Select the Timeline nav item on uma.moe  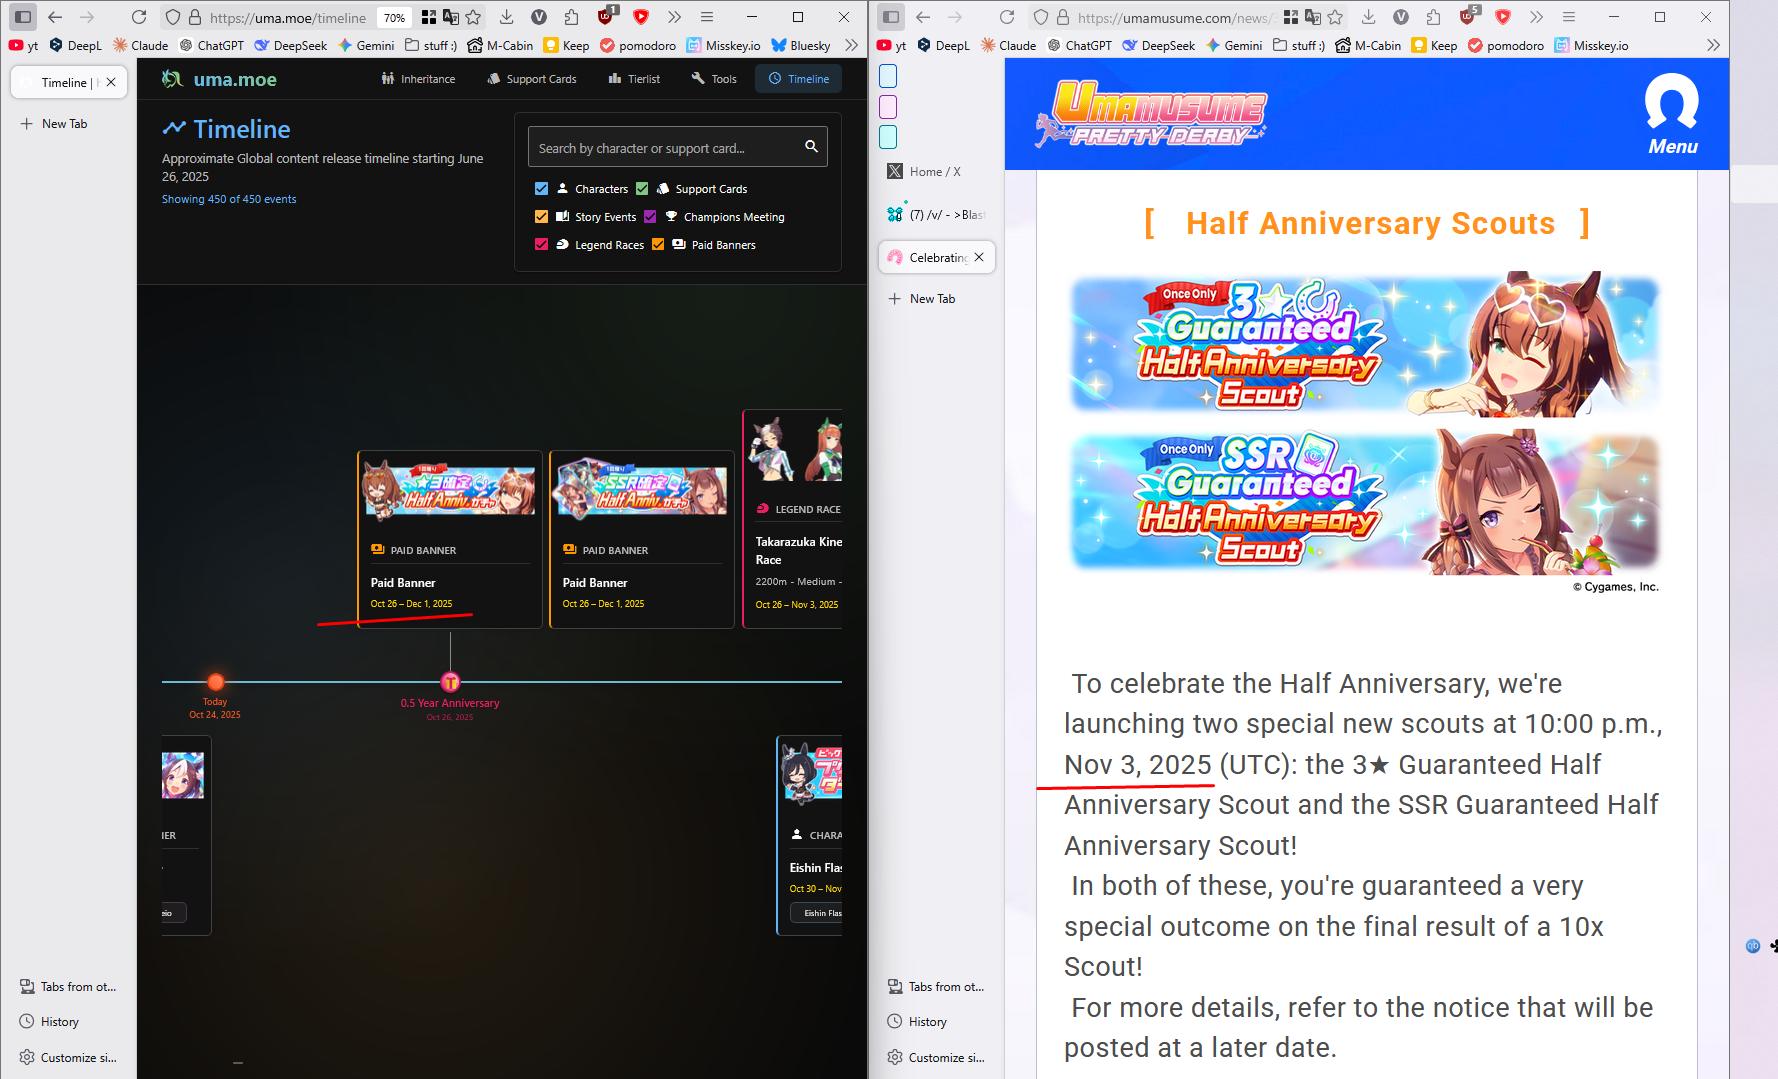pos(799,79)
